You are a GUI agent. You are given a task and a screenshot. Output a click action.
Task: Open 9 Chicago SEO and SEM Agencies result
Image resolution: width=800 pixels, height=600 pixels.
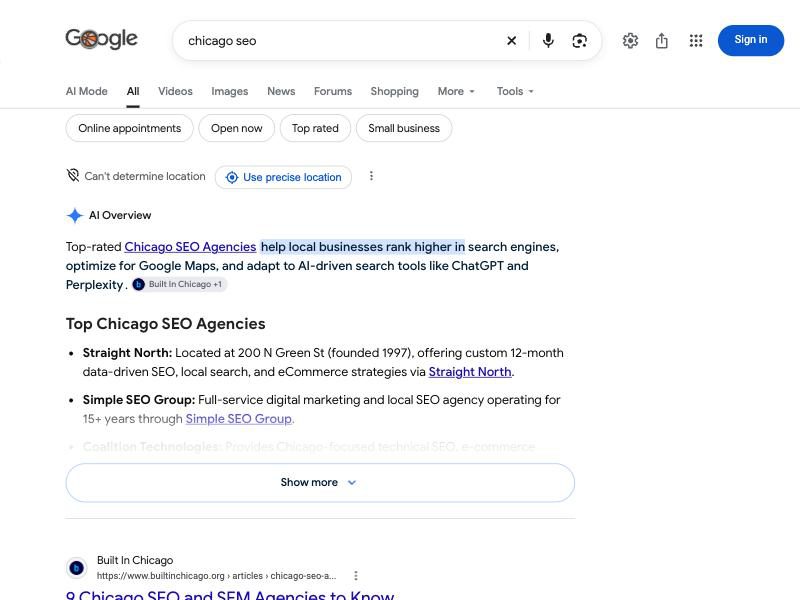(x=230, y=595)
